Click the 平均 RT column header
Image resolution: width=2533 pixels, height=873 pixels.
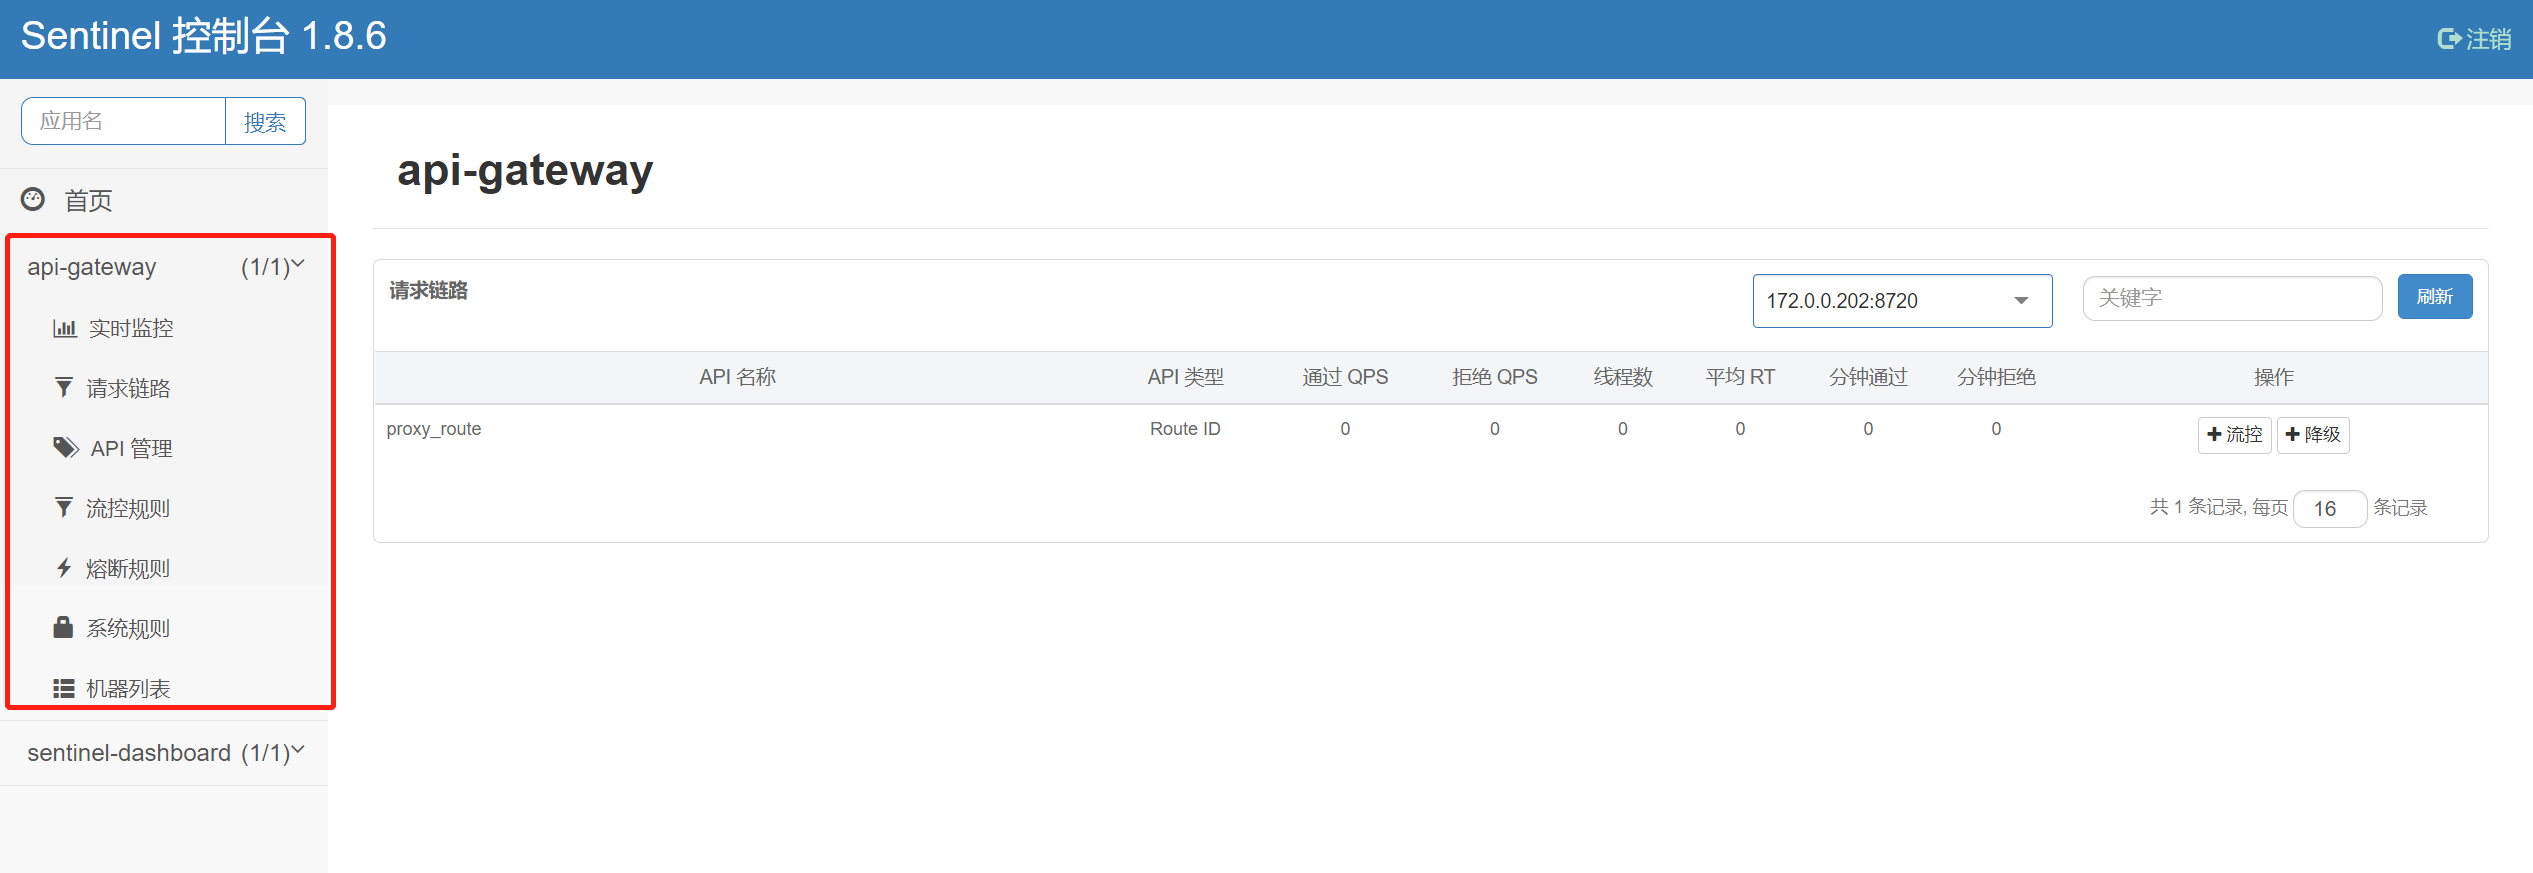[x=1740, y=377]
